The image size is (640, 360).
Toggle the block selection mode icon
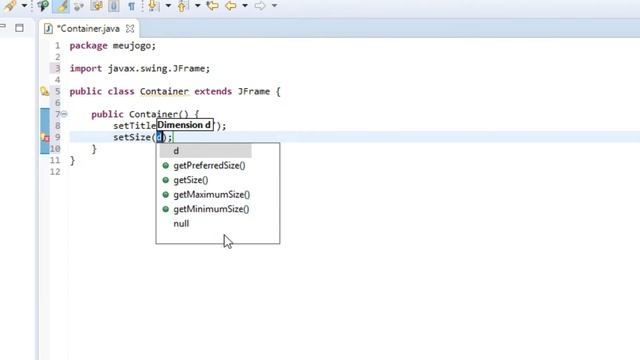[97, 6]
